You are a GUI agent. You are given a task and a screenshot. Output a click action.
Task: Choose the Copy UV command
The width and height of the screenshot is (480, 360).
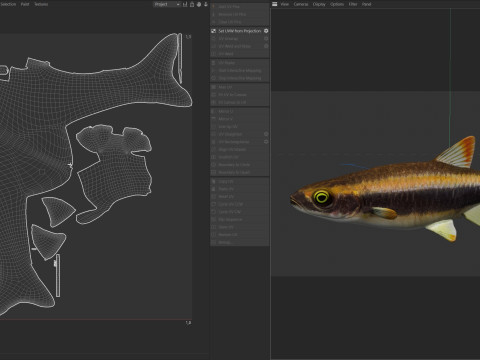click(240, 181)
